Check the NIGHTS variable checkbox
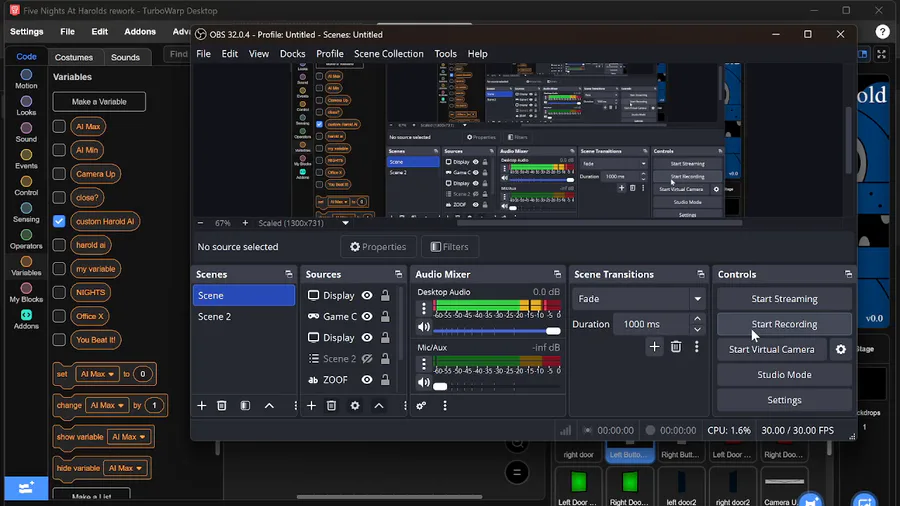Screen dimensions: 900x506 click(x=59, y=293)
